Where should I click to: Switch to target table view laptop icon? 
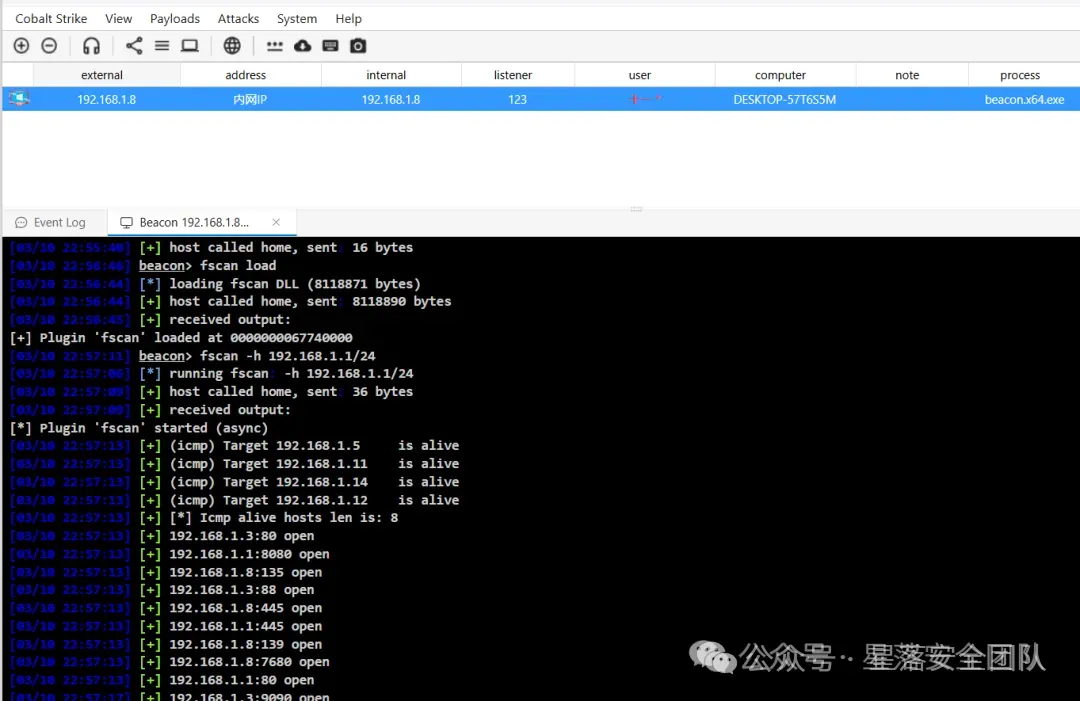189,45
